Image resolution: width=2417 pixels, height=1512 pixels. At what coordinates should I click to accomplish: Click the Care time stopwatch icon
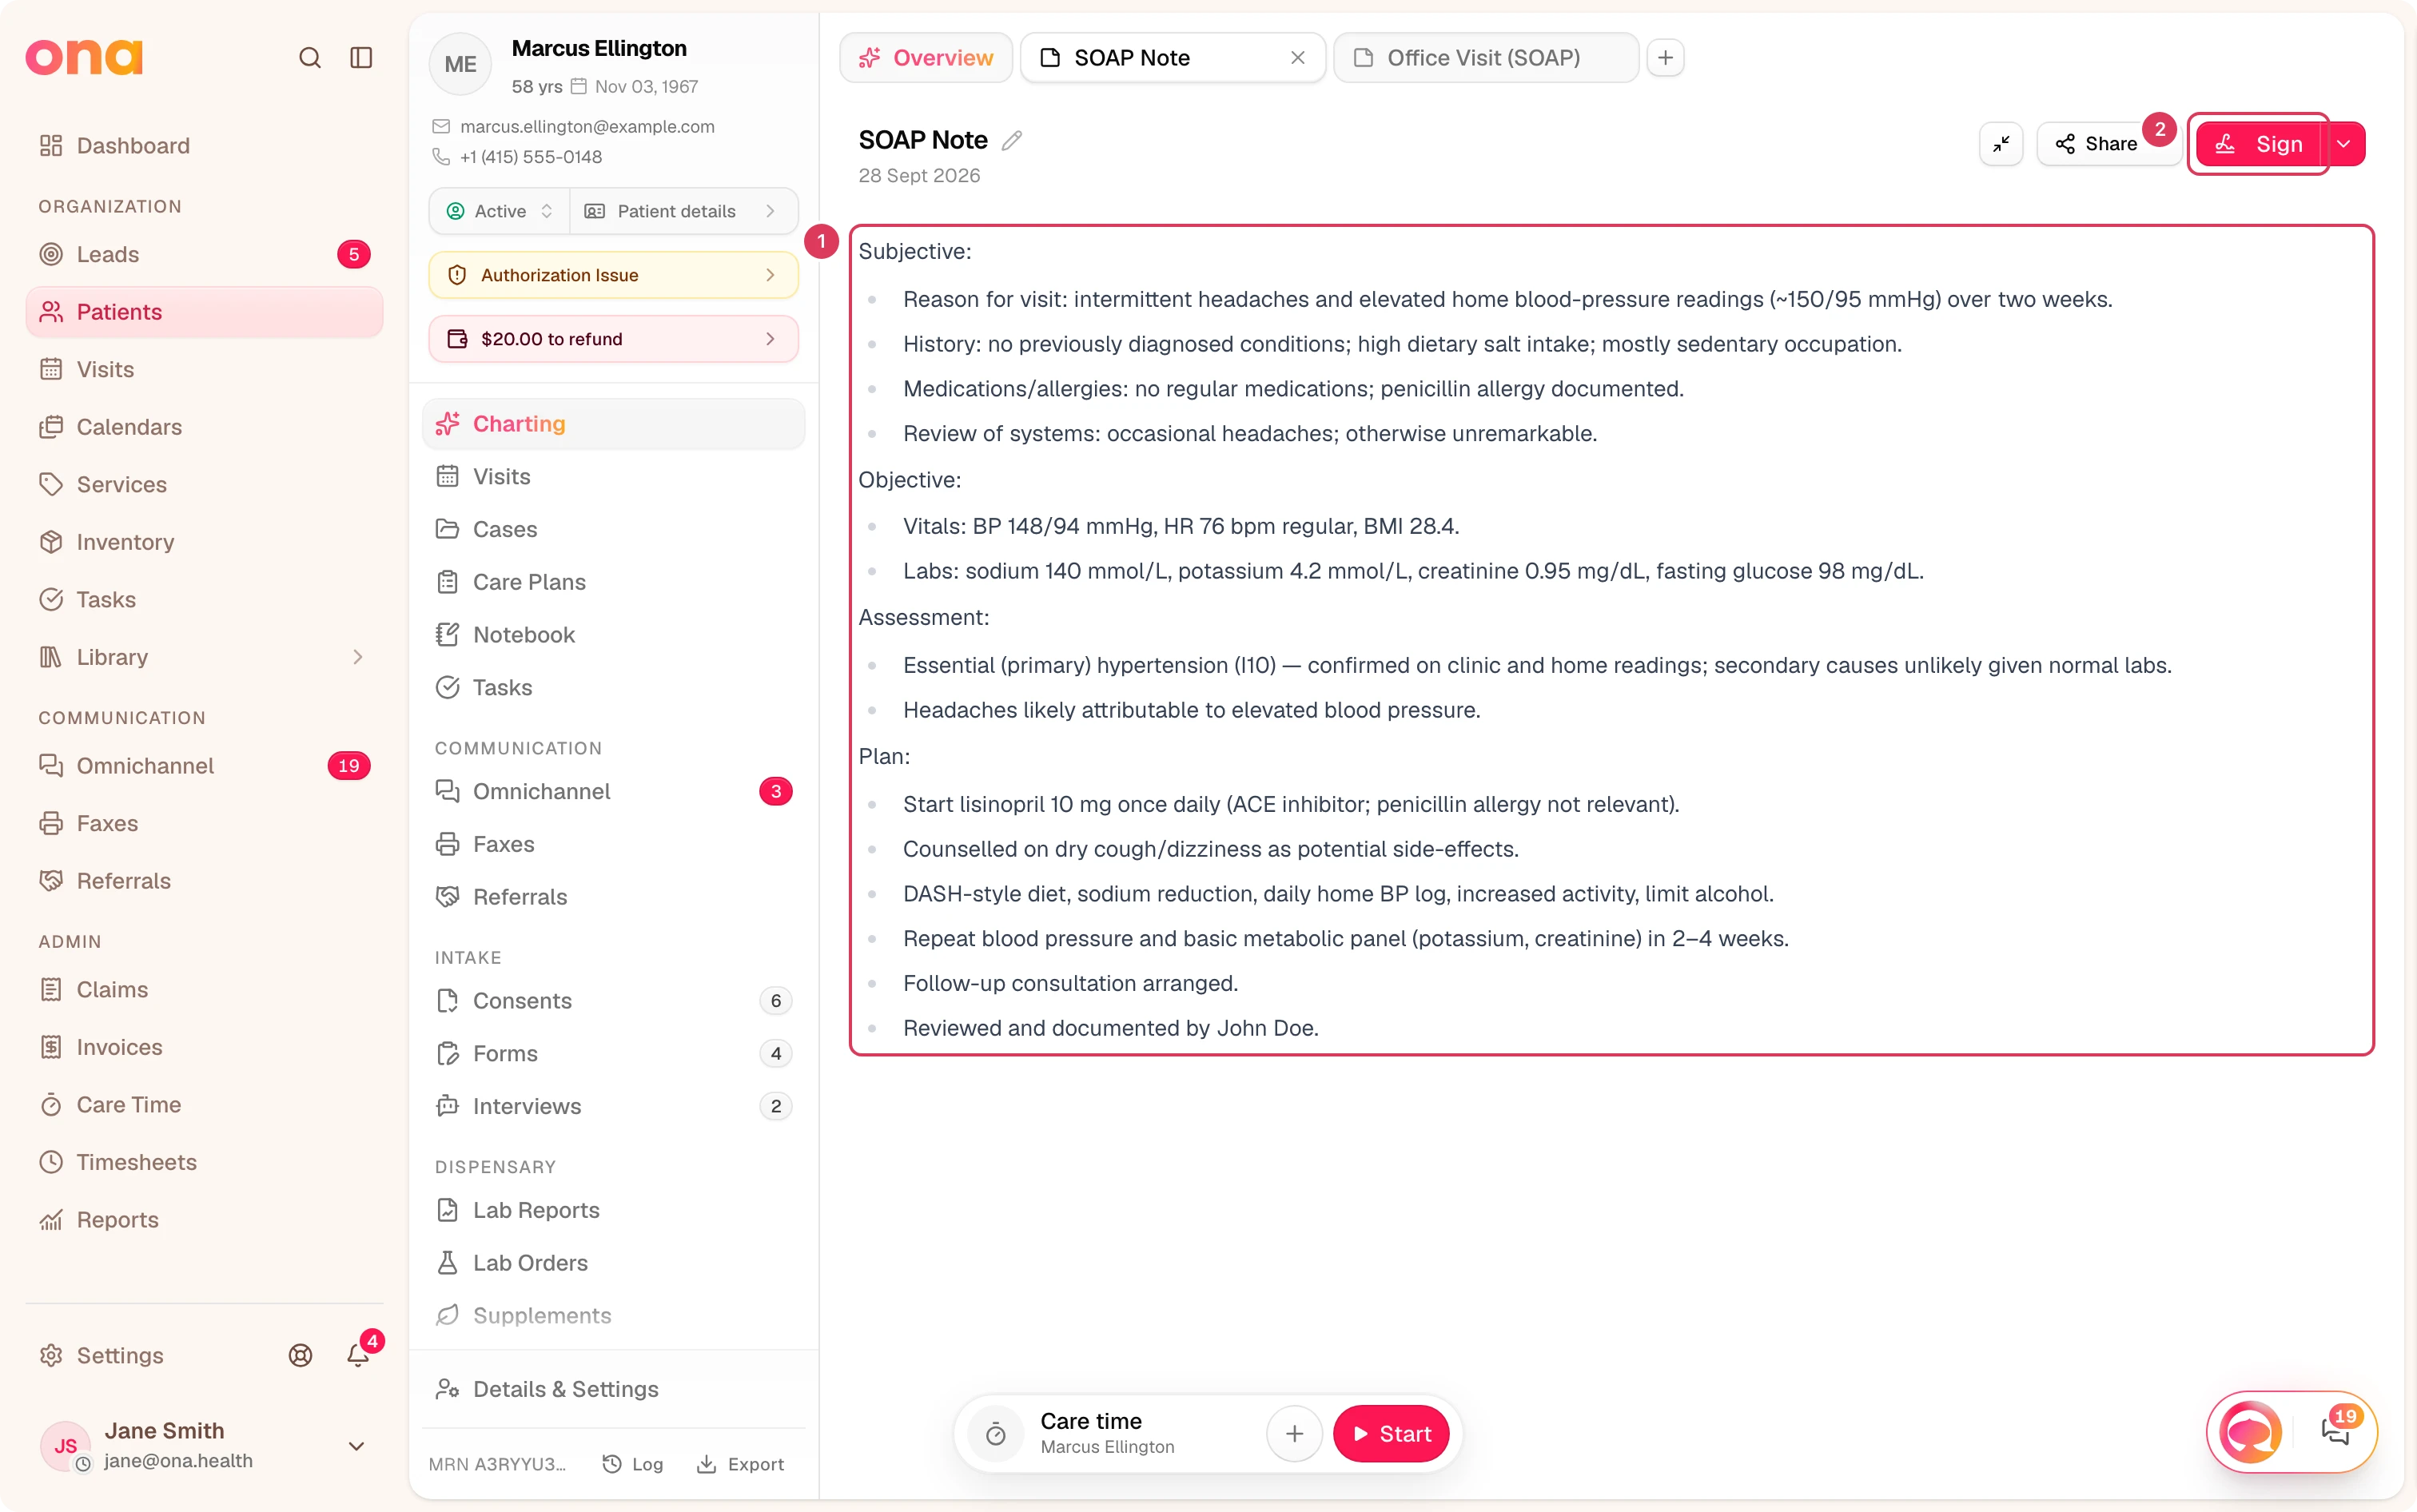[x=996, y=1434]
